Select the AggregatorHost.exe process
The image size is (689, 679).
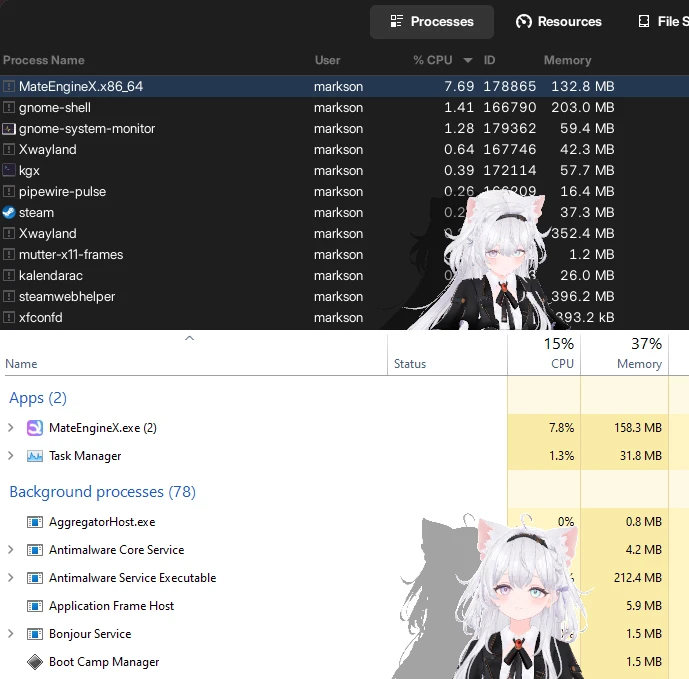(344, 522)
